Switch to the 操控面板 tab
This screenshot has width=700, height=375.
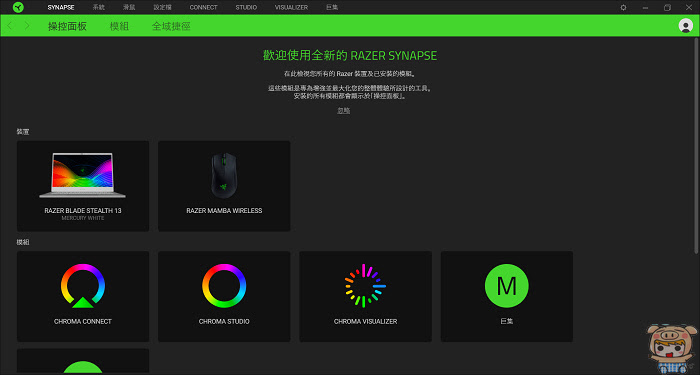(x=67, y=26)
